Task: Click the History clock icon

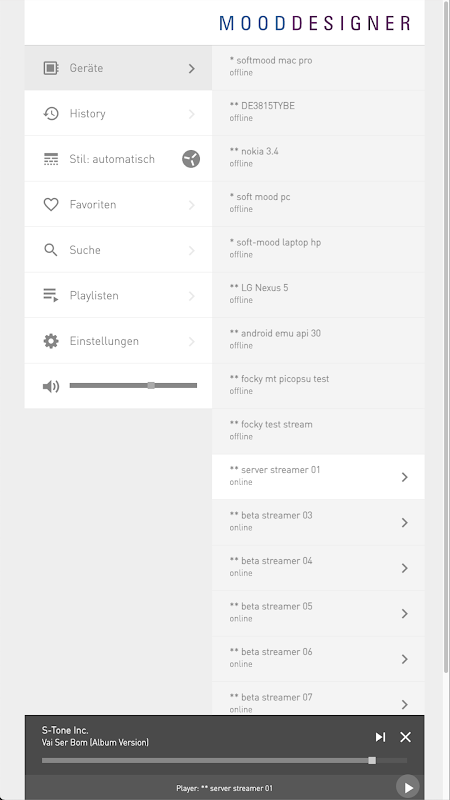Action: (x=51, y=113)
